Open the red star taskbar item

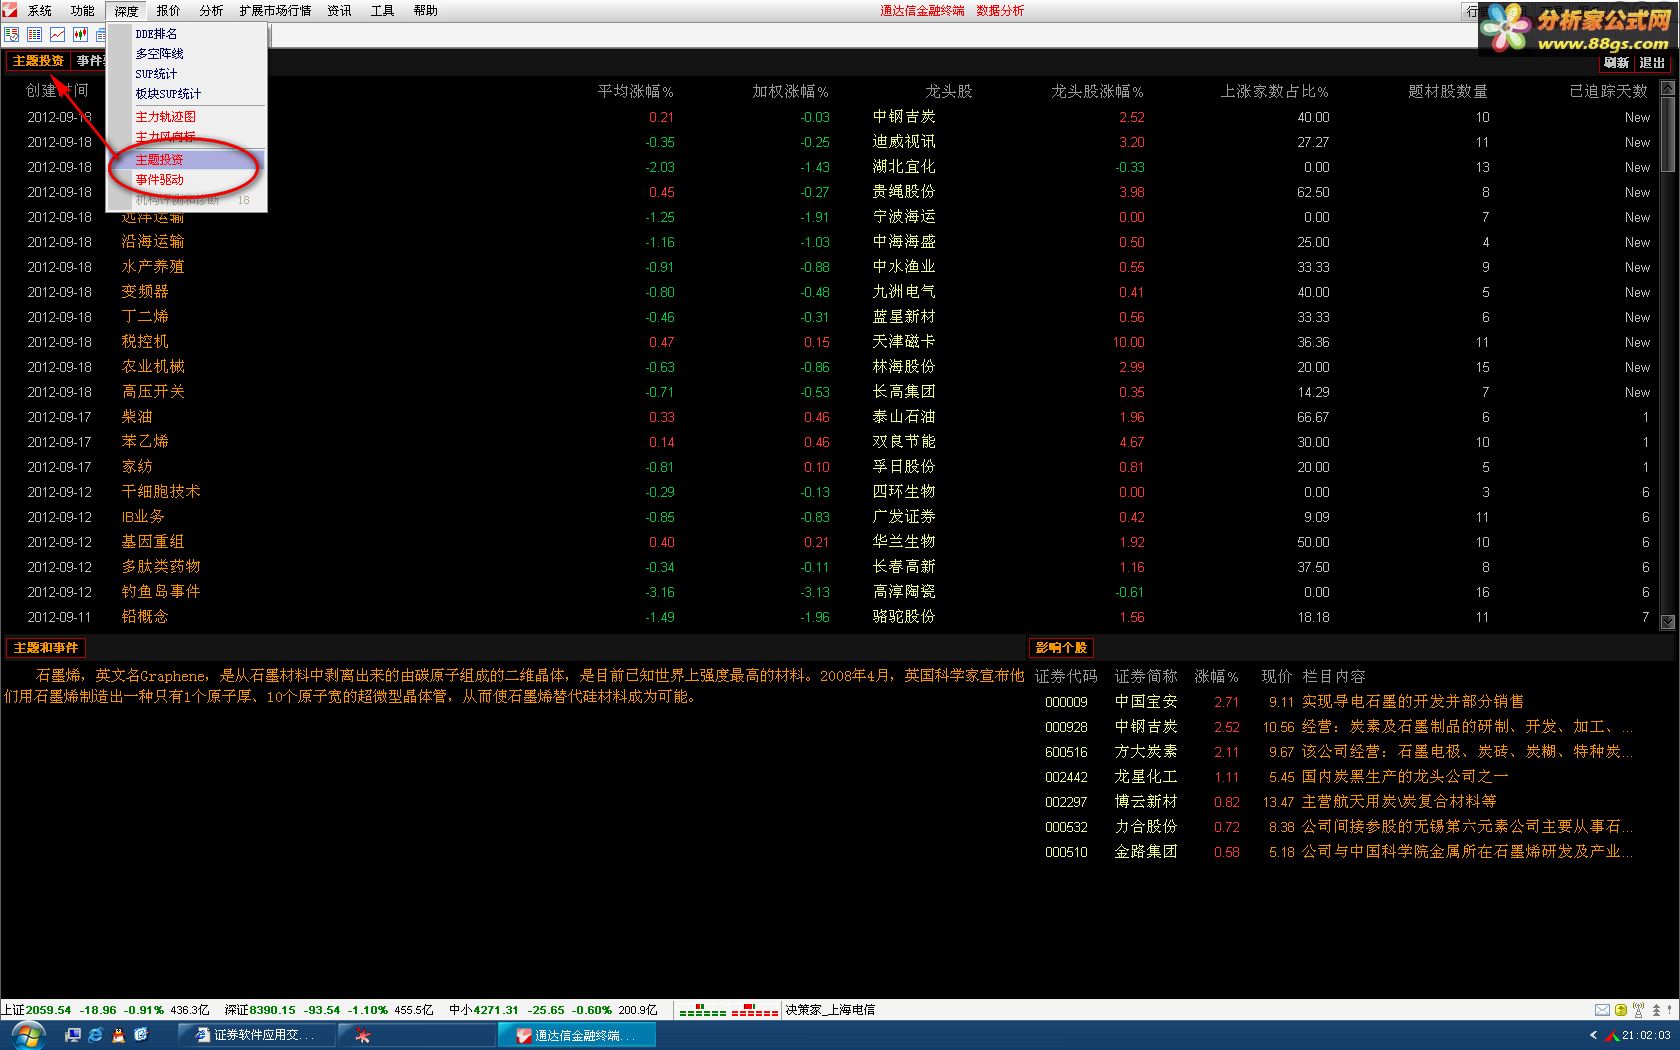[417, 1035]
